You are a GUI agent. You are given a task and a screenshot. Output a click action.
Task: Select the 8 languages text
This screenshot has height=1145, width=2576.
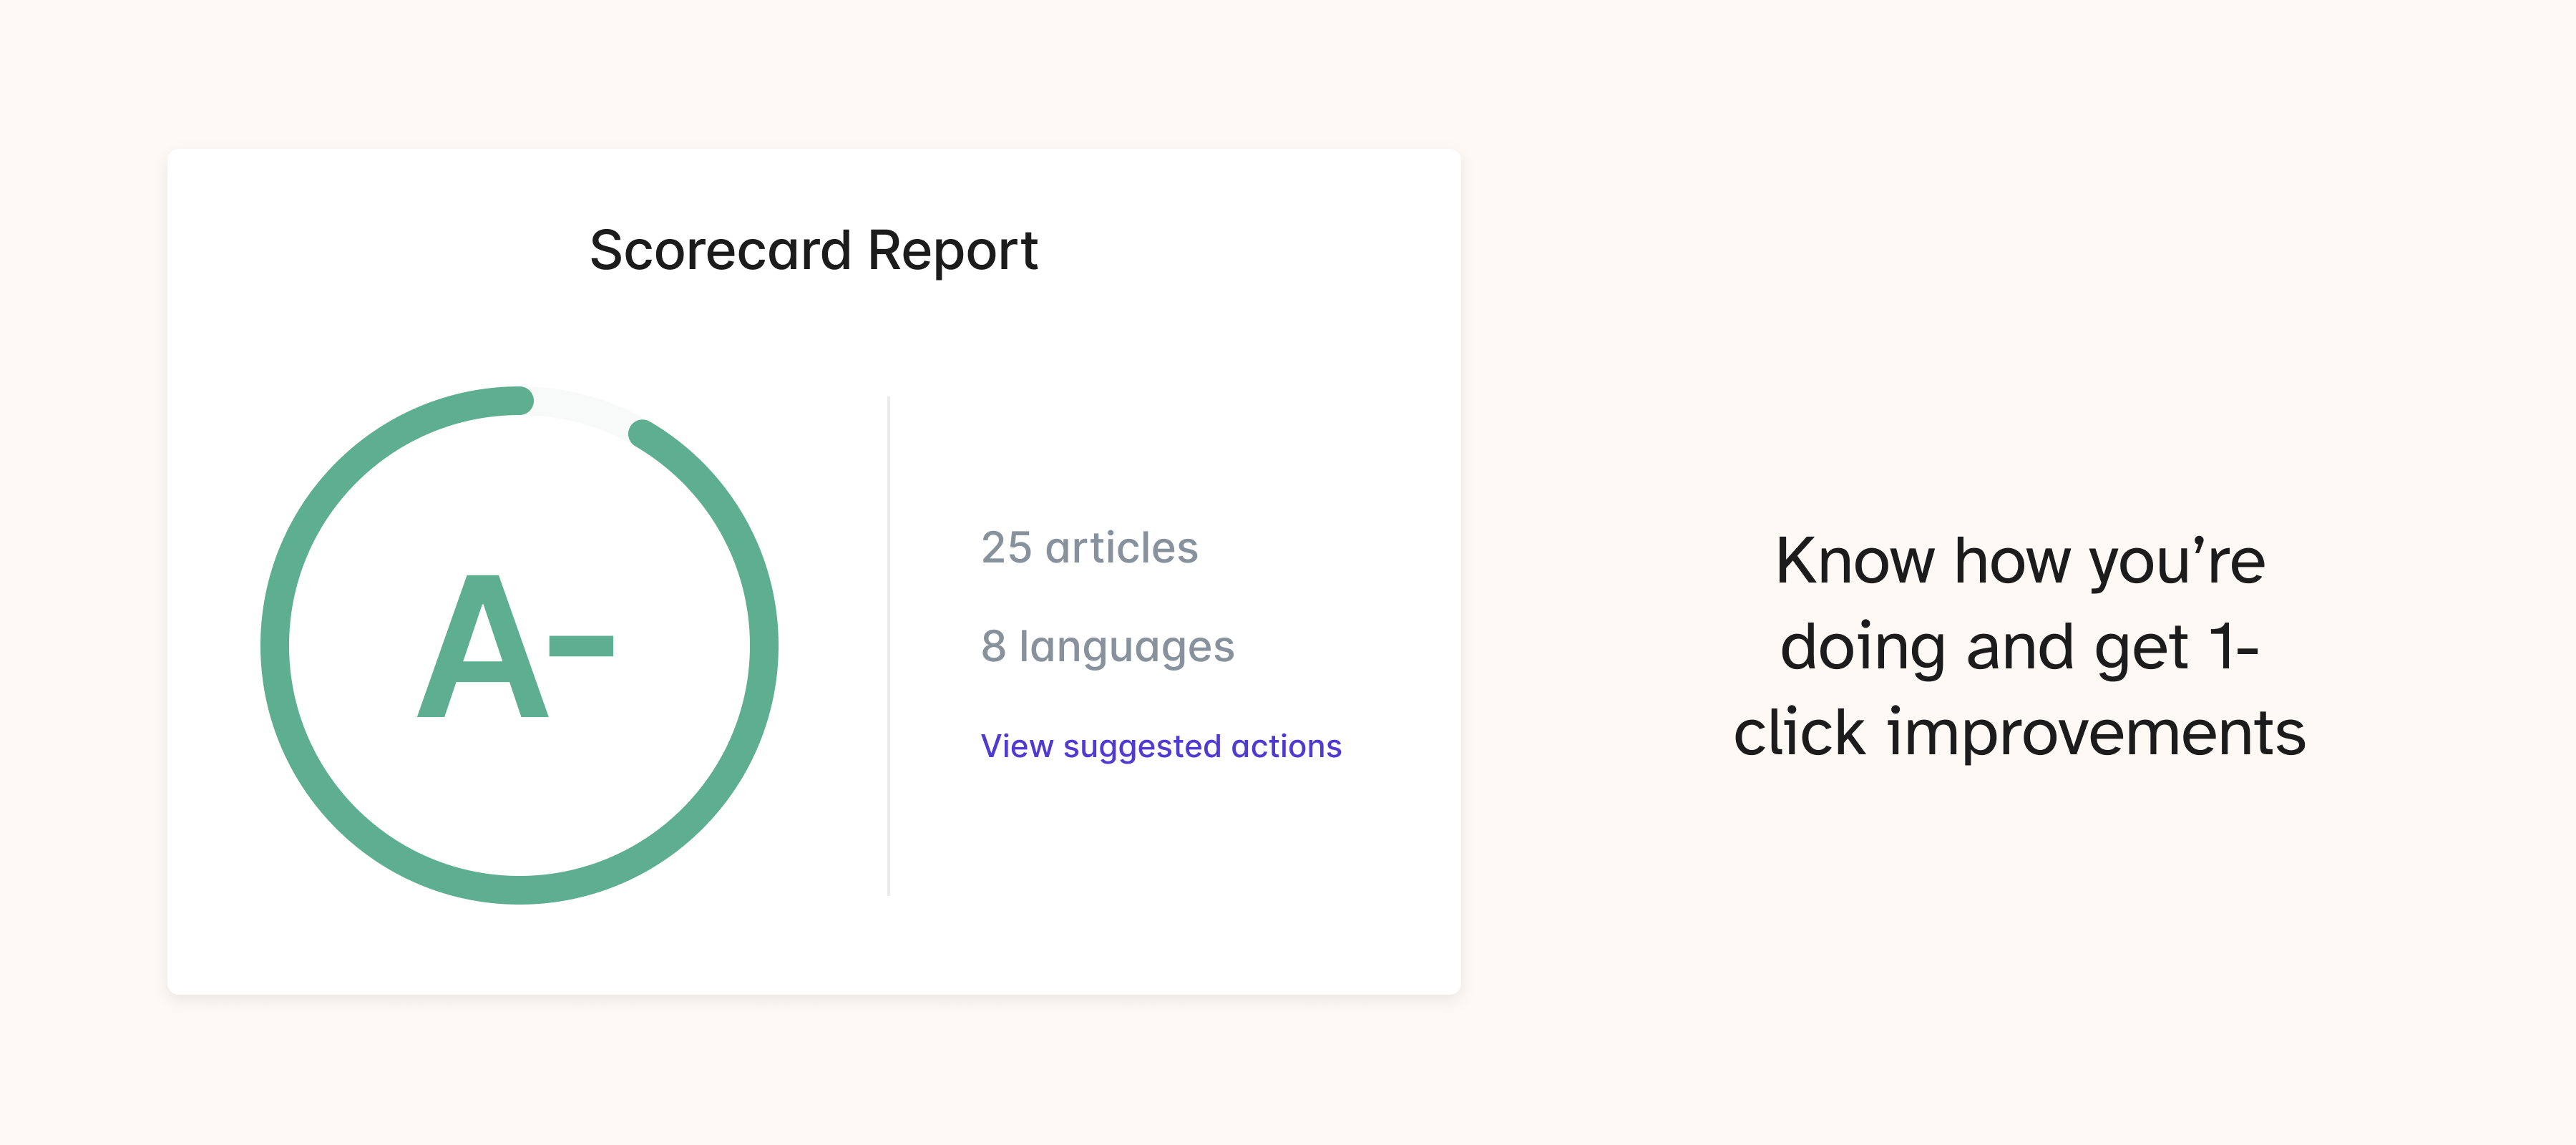click(1107, 646)
